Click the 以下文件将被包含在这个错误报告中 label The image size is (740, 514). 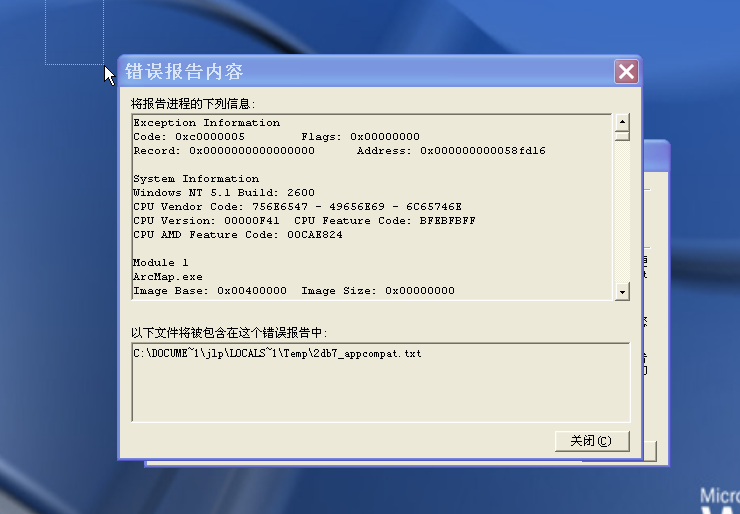(229, 333)
